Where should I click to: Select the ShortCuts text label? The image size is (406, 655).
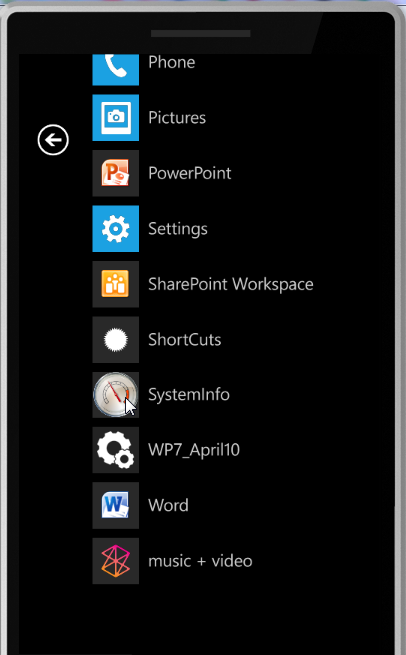185,340
